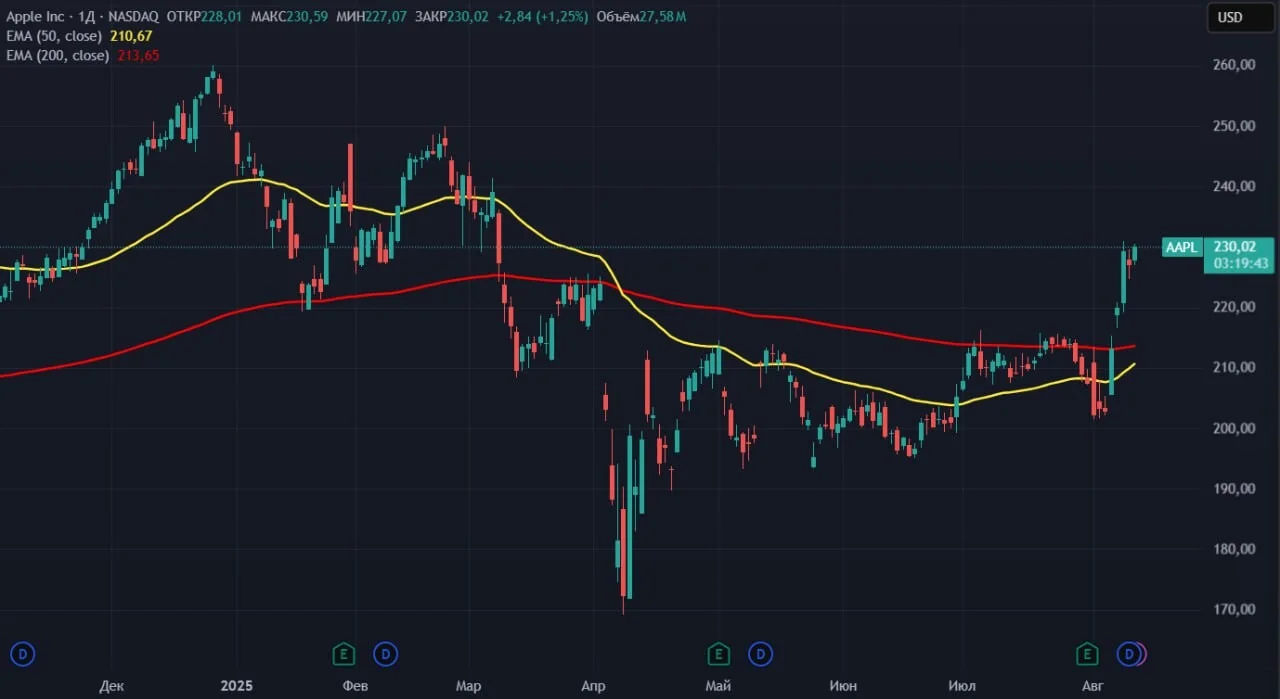Click the AAPL symbol label on price scale
The image size is (1280, 699).
click(x=1181, y=247)
